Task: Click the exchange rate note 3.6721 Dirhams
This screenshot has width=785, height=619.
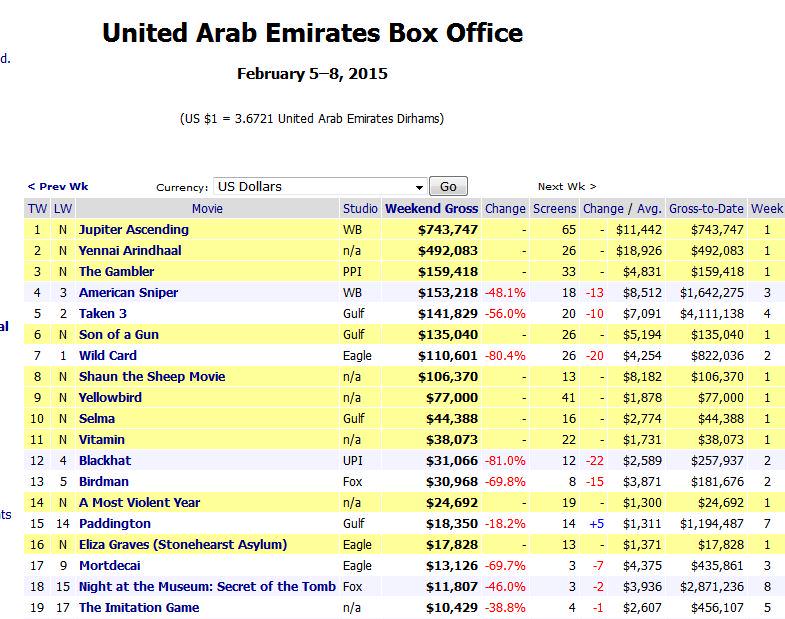Action: coord(312,119)
